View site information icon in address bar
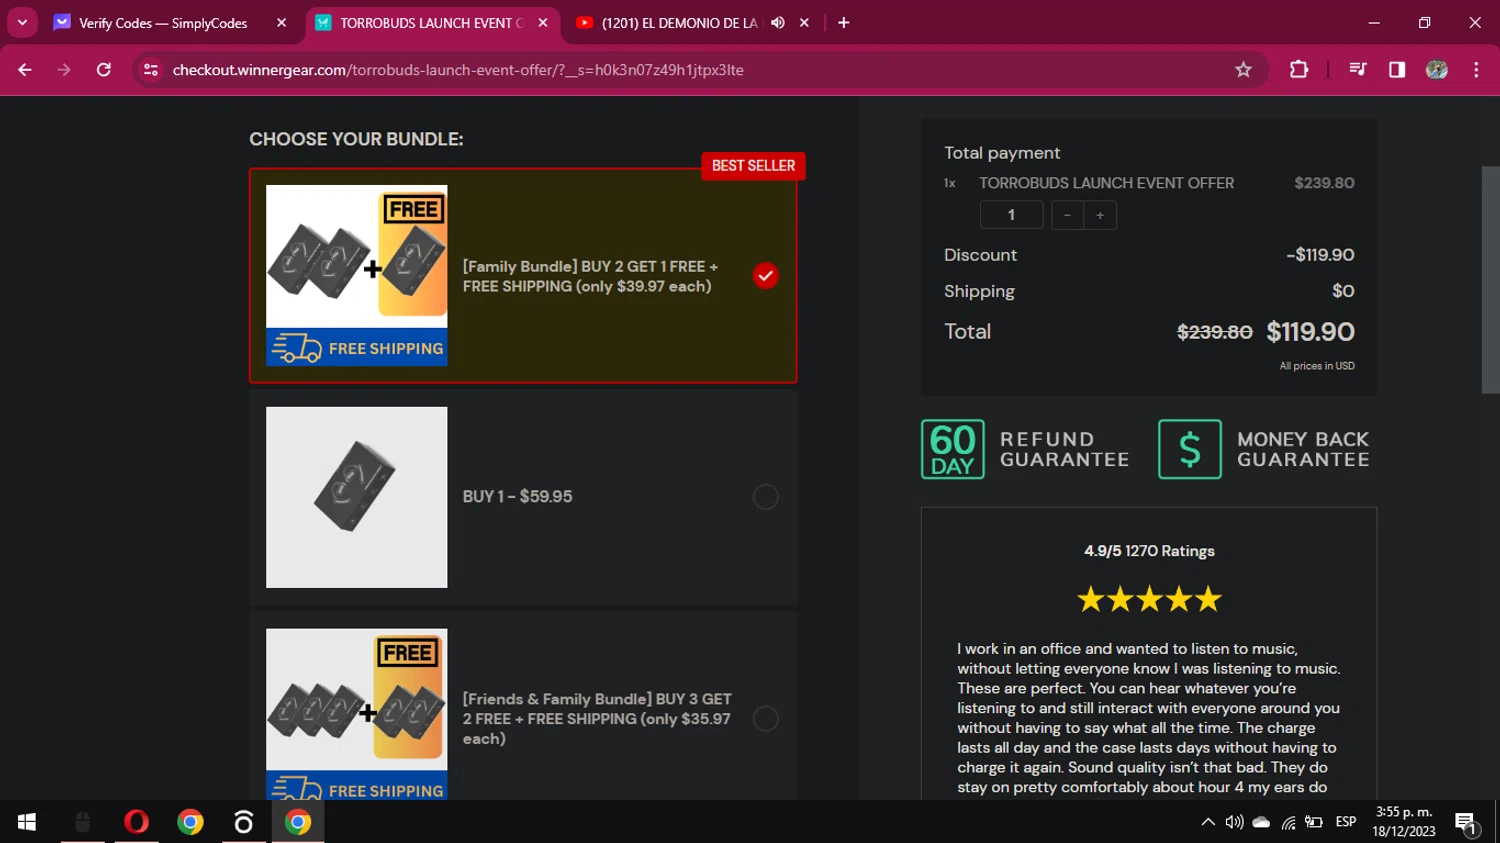The image size is (1500, 843). coord(151,70)
